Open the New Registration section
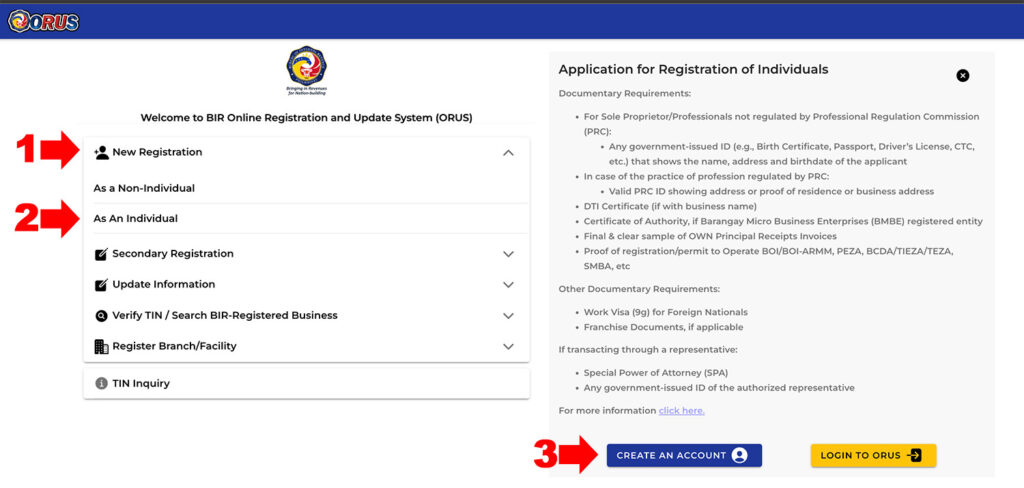Viewport: 1024px width, 488px height. click(306, 153)
